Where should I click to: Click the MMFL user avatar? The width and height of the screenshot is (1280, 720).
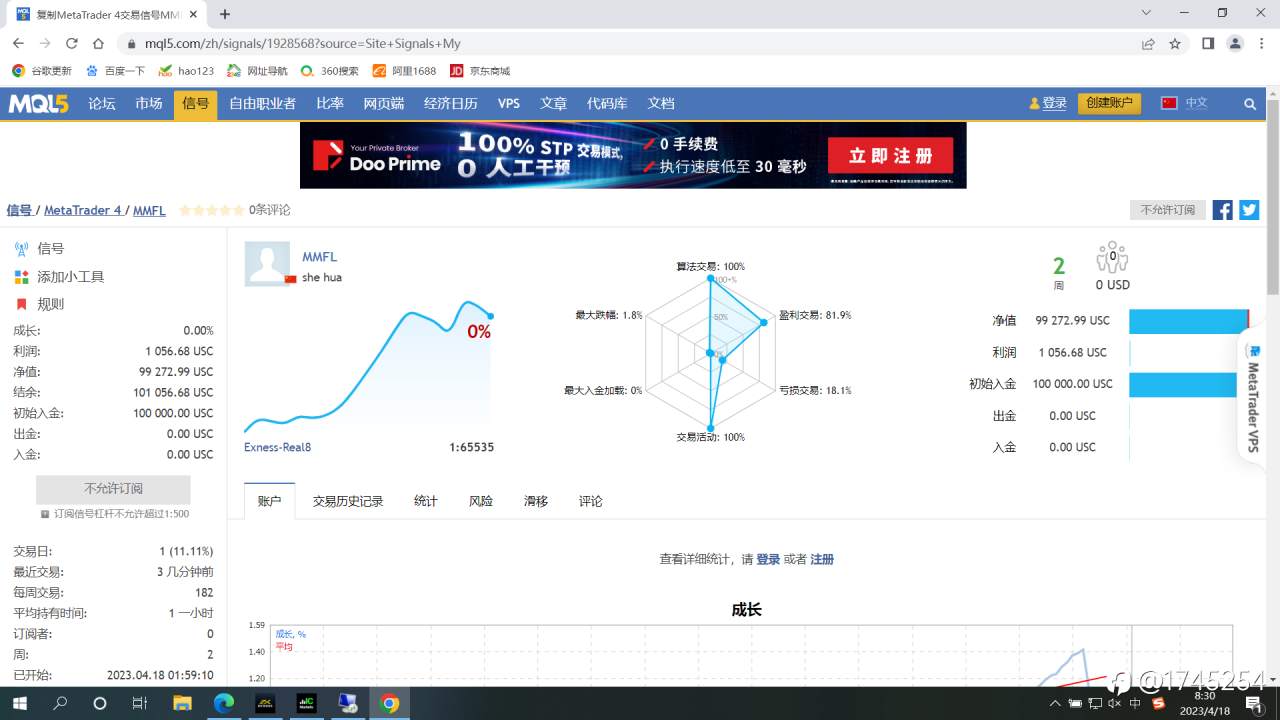coord(267,264)
